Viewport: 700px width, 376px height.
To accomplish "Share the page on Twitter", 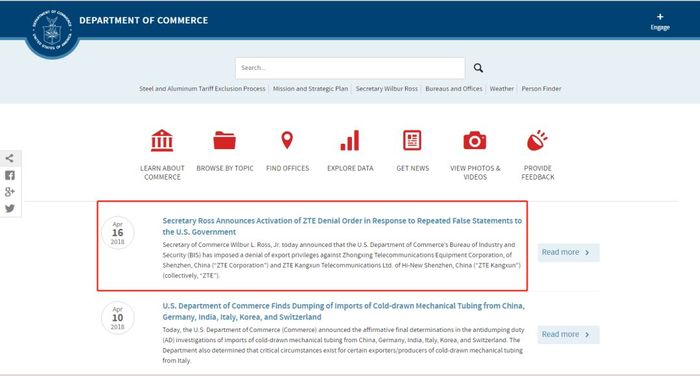I will pos(10,209).
